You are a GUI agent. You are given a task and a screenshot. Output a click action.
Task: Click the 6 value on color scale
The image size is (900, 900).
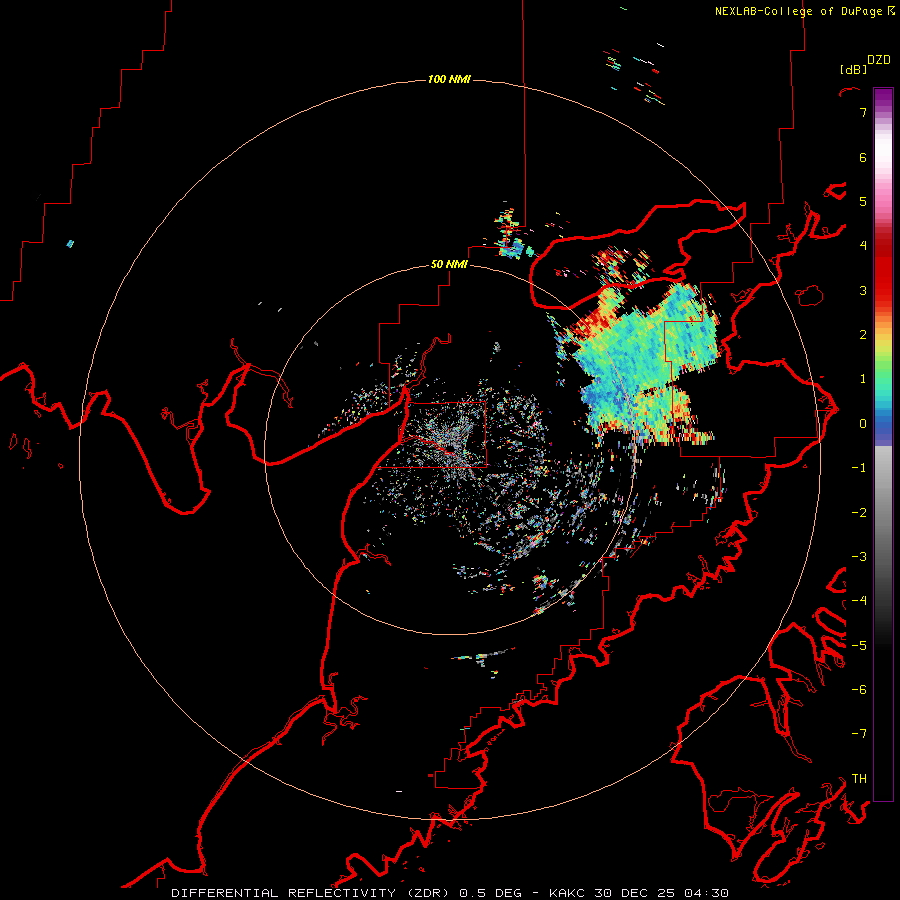863,157
